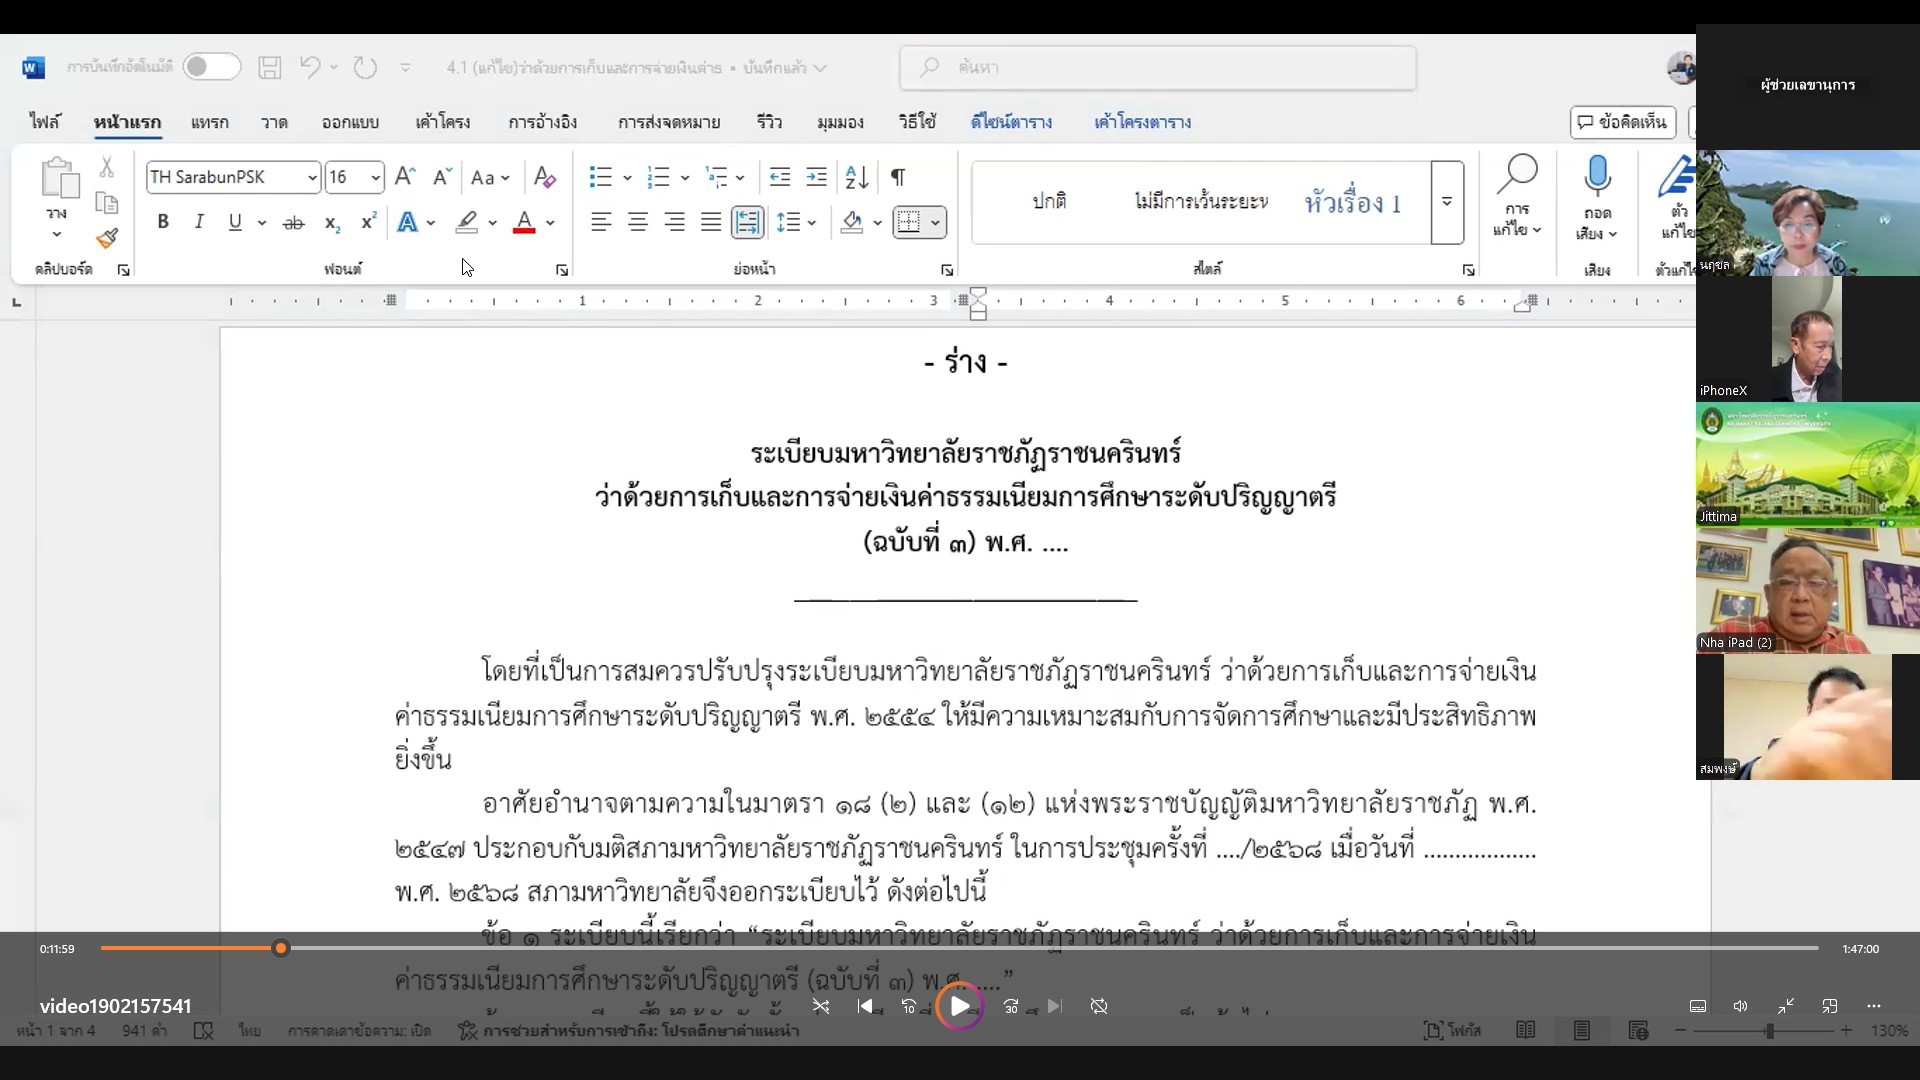Expand the Styles gallery arrow

coord(1447,202)
